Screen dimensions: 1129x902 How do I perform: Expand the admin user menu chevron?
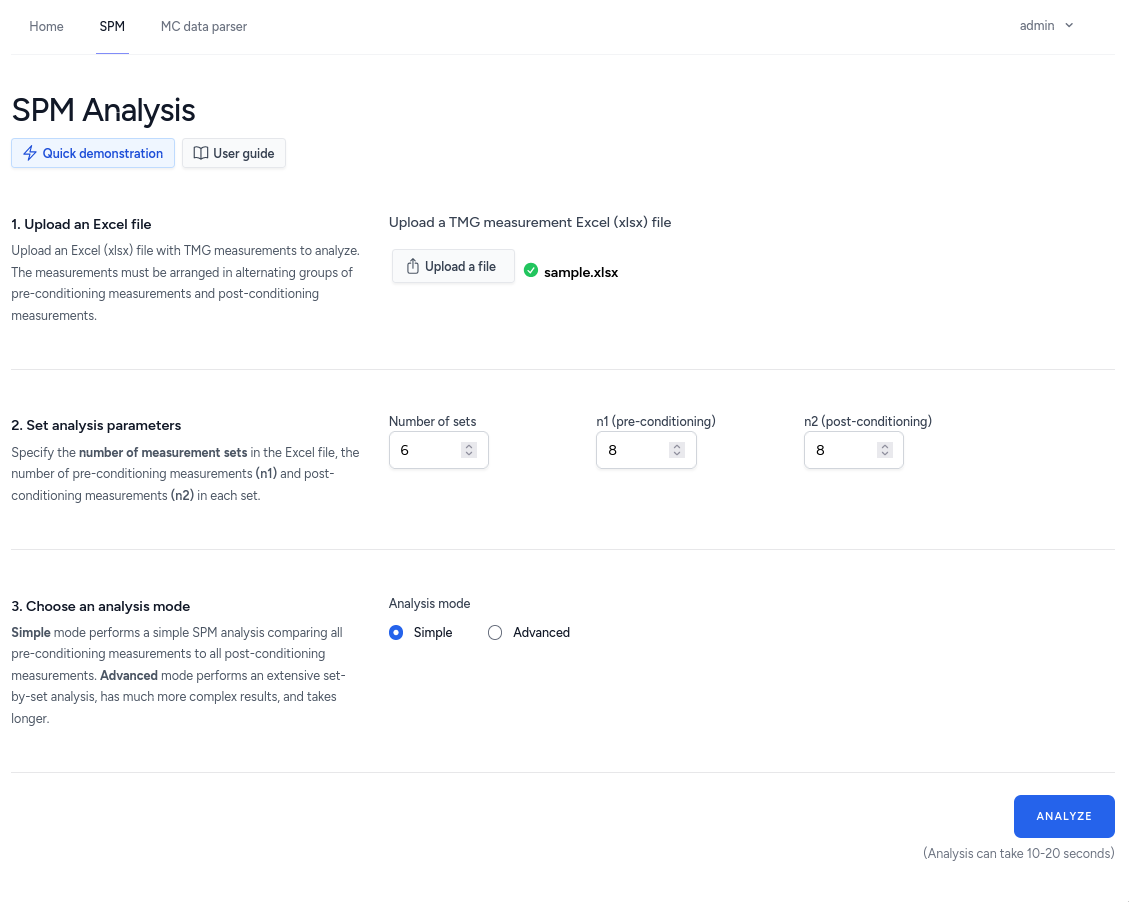click(x=1069, y=26)
